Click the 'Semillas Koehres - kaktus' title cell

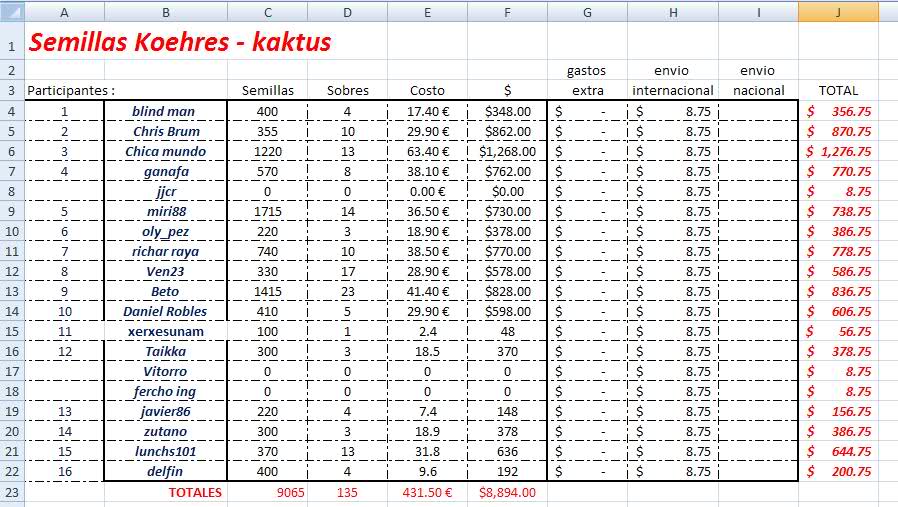(180, 43)
